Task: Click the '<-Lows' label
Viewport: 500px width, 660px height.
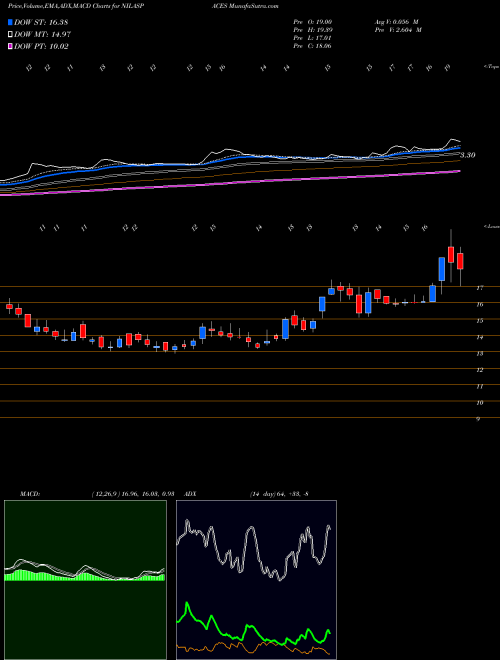Action: coord(491,226)
